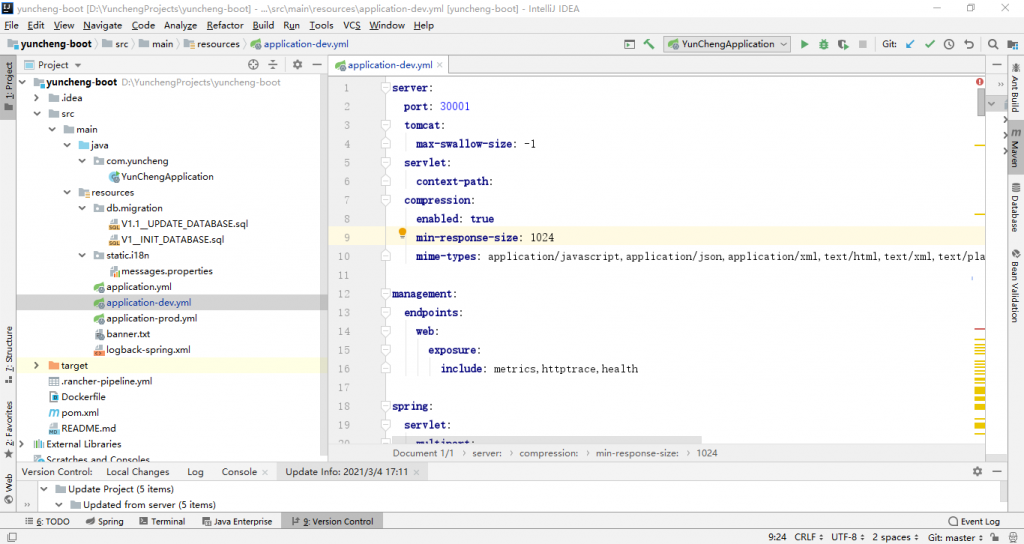Open the Event Log
The width and height of the screenshot is (1024, 544).
click(974, 521)
